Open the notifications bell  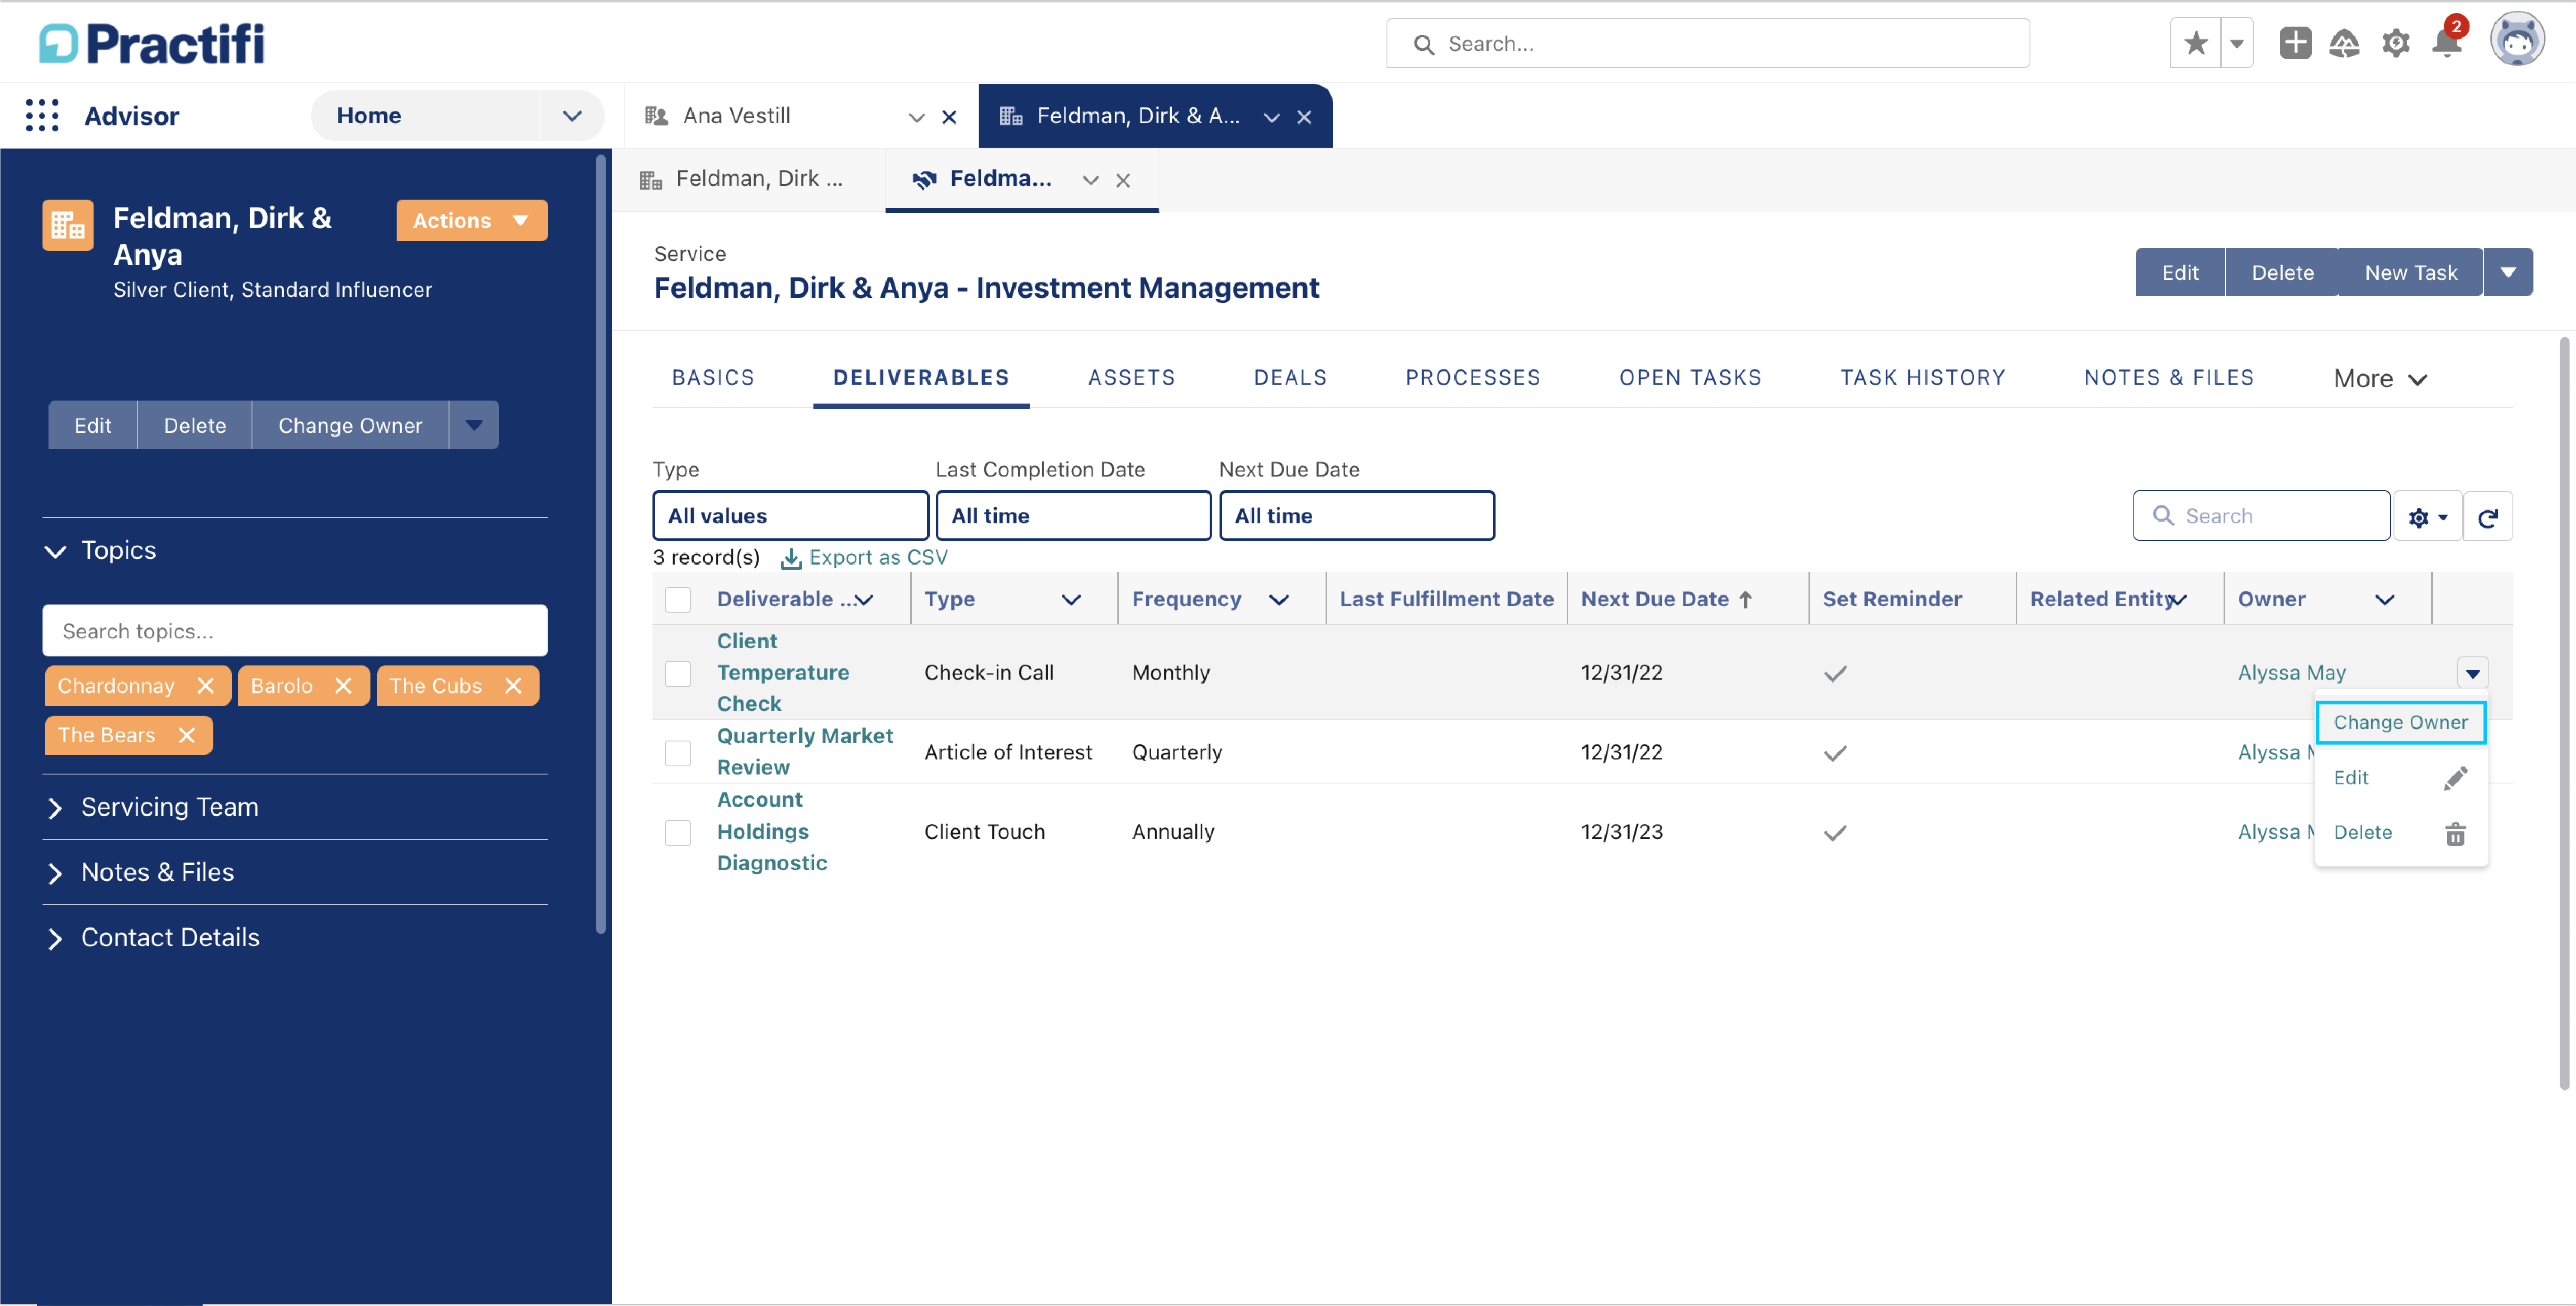tap(2447, 43)
